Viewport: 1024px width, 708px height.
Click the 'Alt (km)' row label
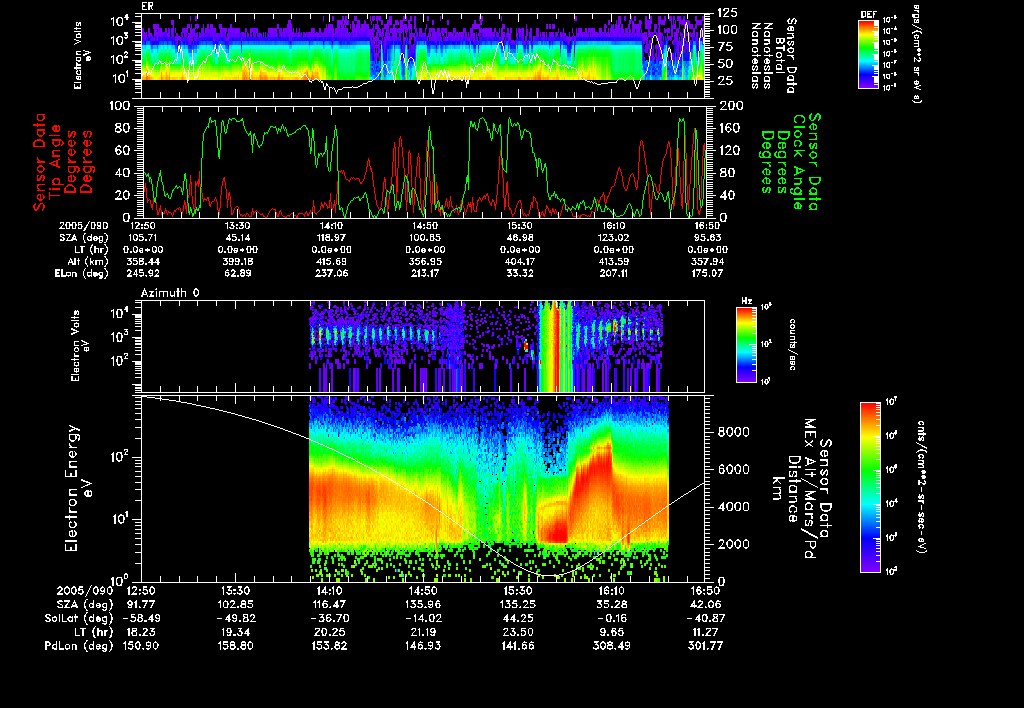pyautogui.click(x=90, y=261)
